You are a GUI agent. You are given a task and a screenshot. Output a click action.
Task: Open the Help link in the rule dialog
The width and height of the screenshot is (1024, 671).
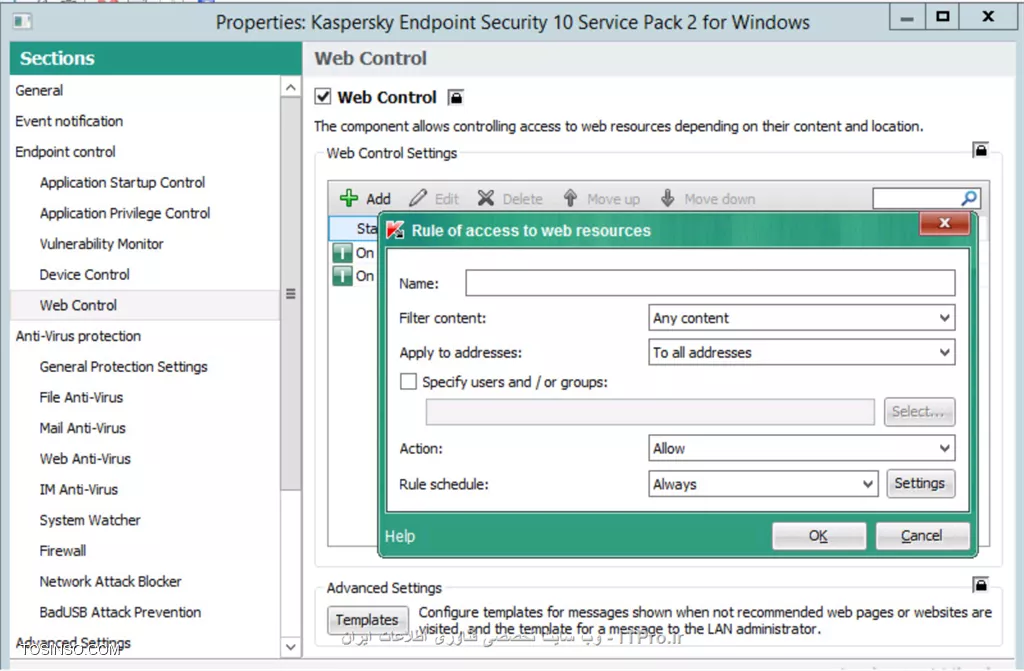coord(400,536)
